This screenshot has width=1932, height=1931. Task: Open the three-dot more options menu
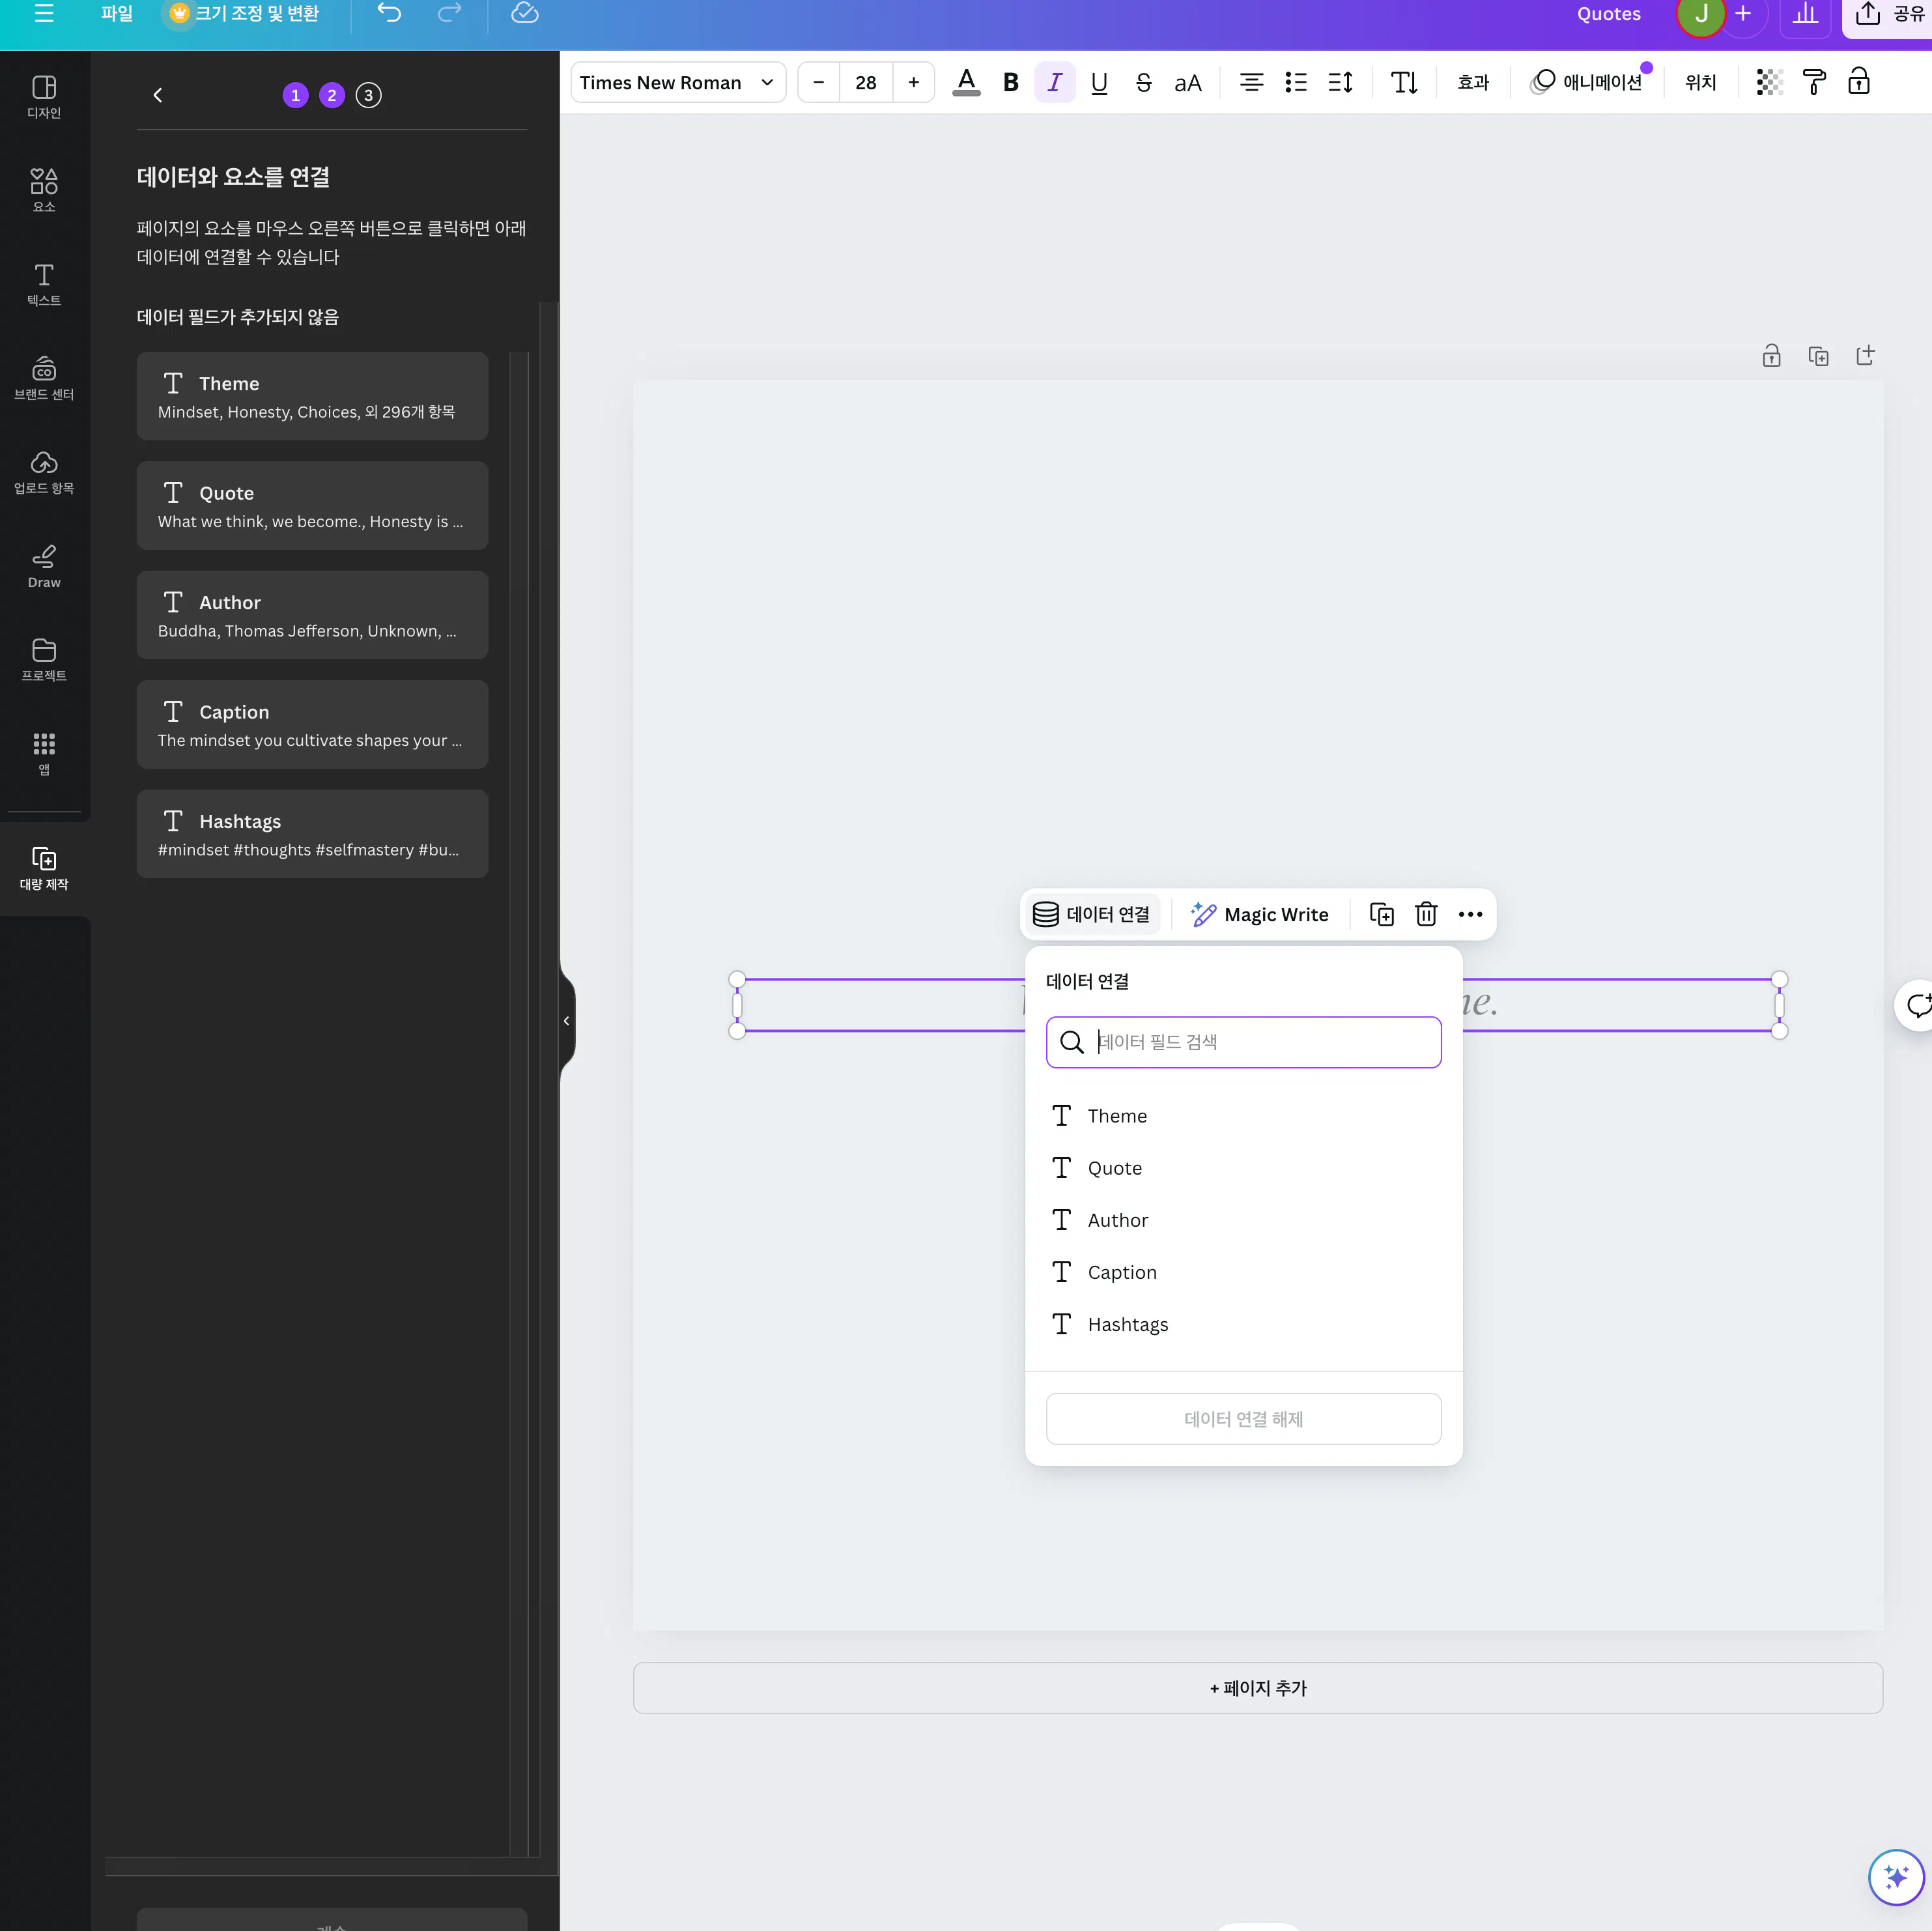click(x=1469, y=914)
